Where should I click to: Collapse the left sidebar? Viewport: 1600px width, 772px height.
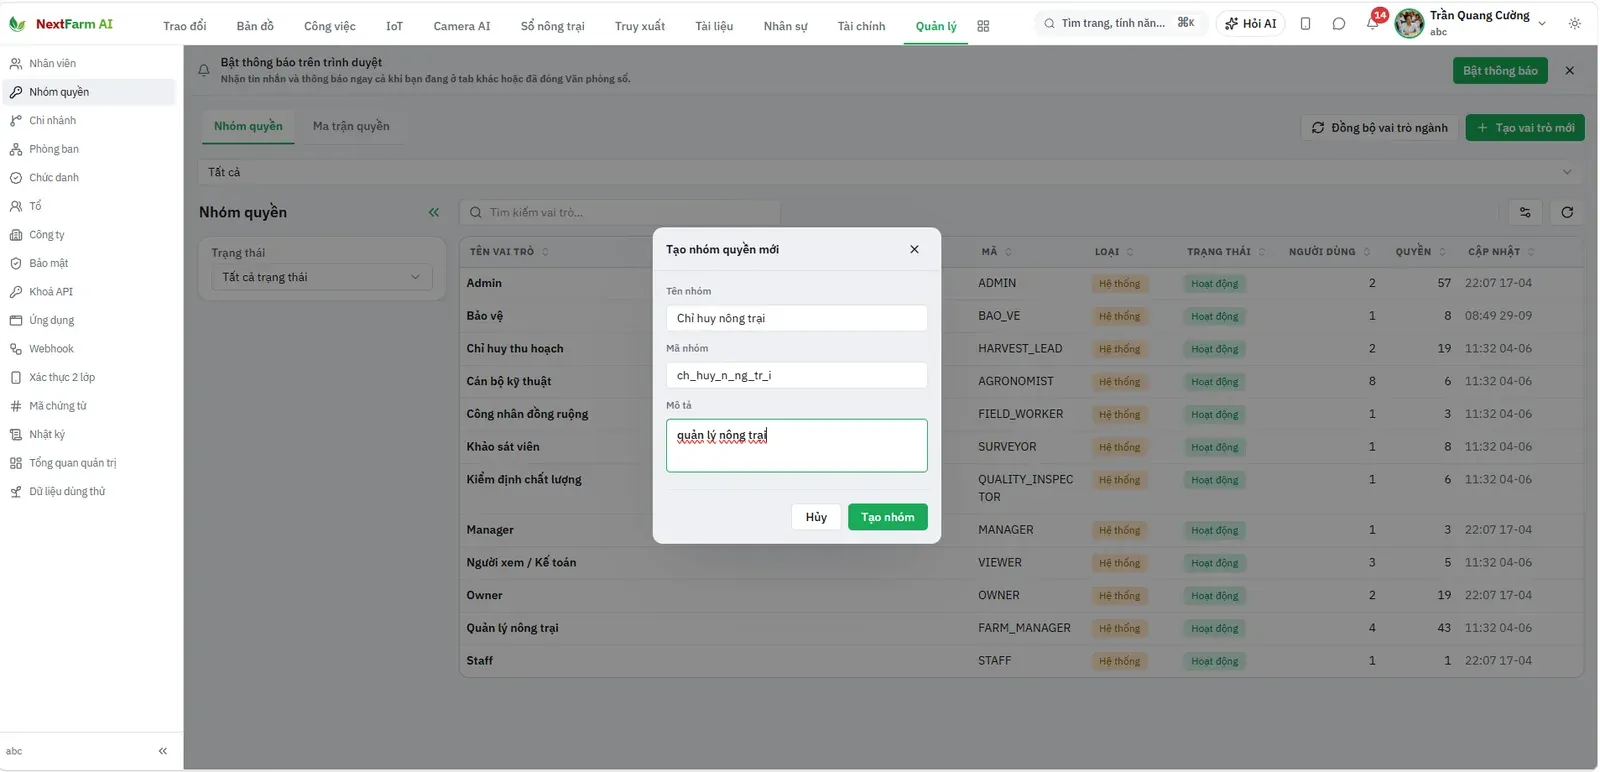click(x=163, y=751)
